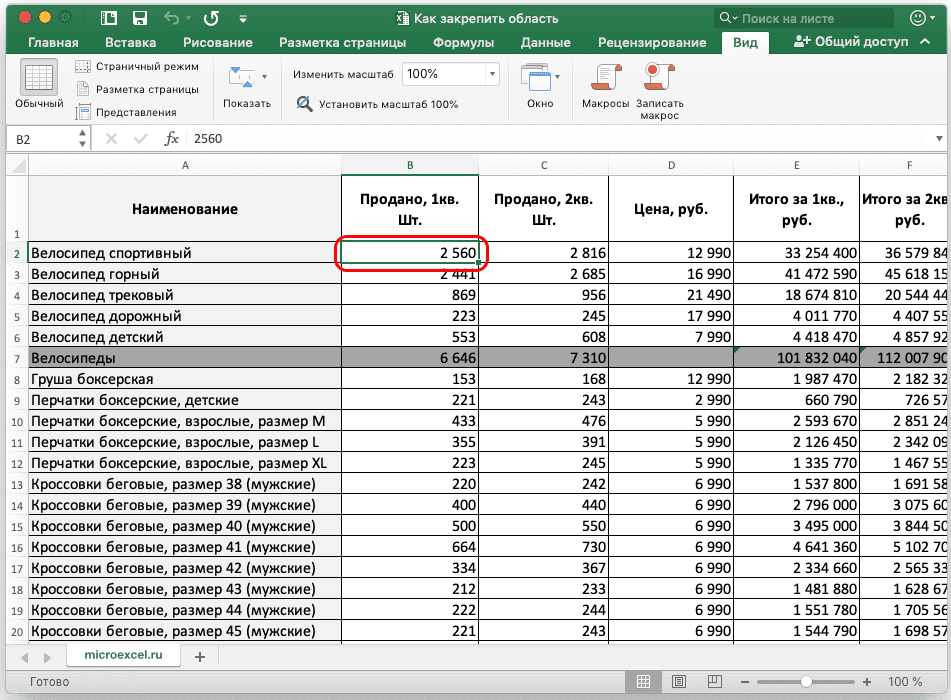Open the zoom percentage 100% dropdown
This screenshot has height=700, width=951.
tap(492, 74)
